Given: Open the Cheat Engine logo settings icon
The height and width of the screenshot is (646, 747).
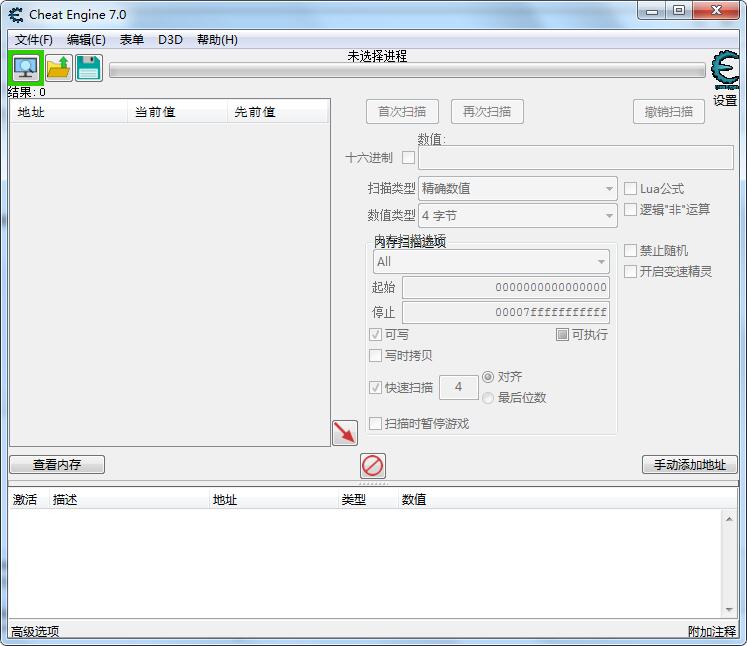Looking at the screenshot, I should coord(725,70).
